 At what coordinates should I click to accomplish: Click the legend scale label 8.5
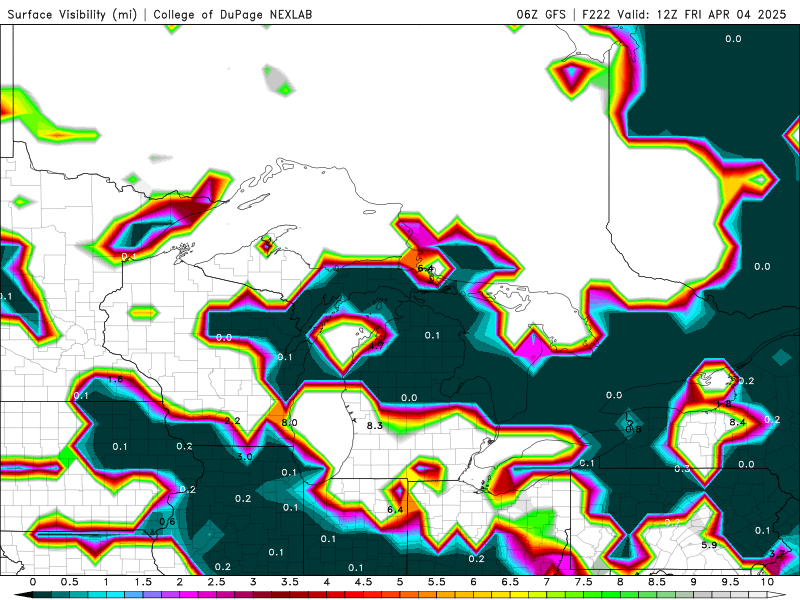coord(657,582)
